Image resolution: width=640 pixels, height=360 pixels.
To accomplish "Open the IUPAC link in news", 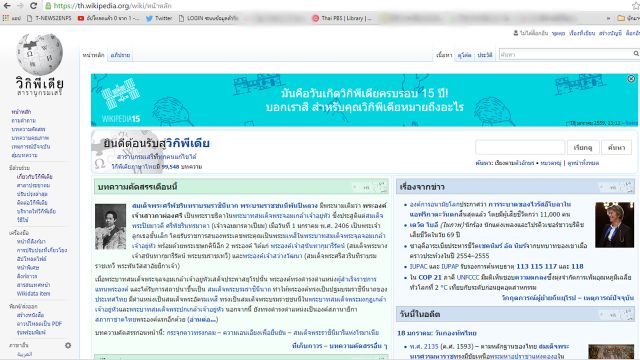I will (x=418, y=266).
